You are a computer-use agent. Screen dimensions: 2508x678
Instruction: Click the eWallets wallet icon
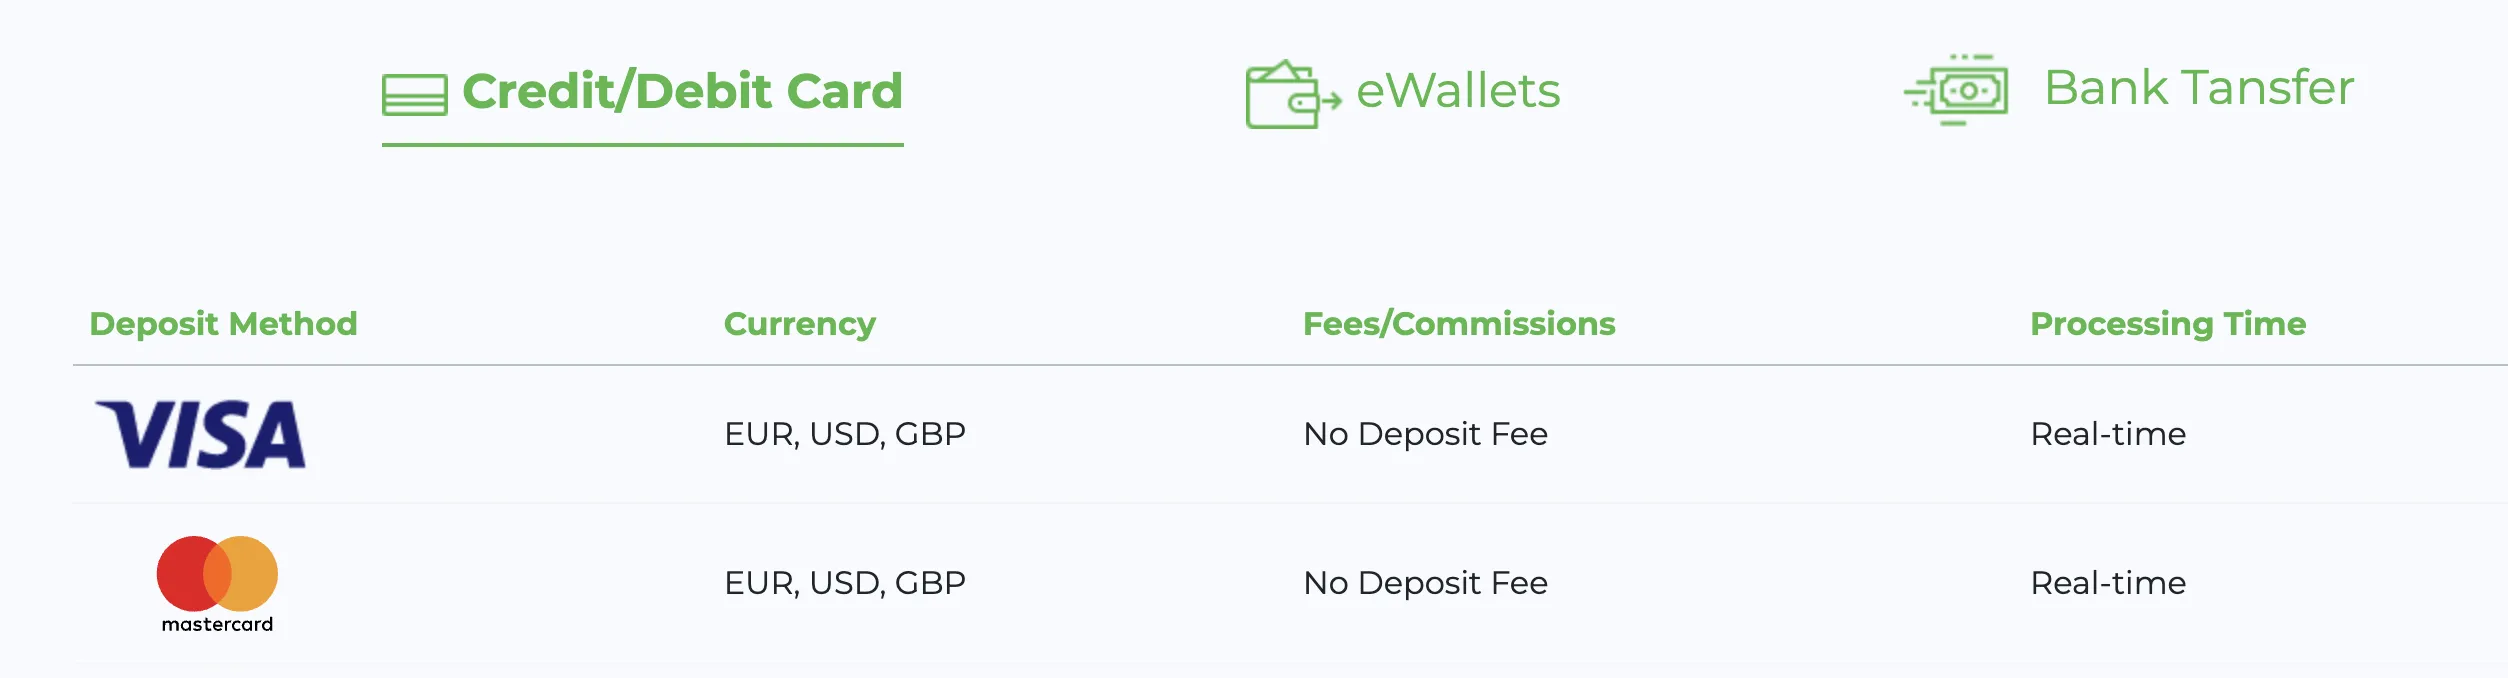tap(1293, 94)
